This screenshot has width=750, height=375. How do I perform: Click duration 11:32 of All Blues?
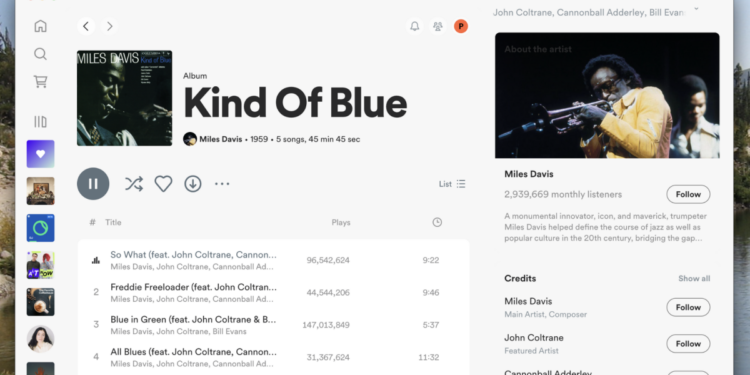point(429,358)
